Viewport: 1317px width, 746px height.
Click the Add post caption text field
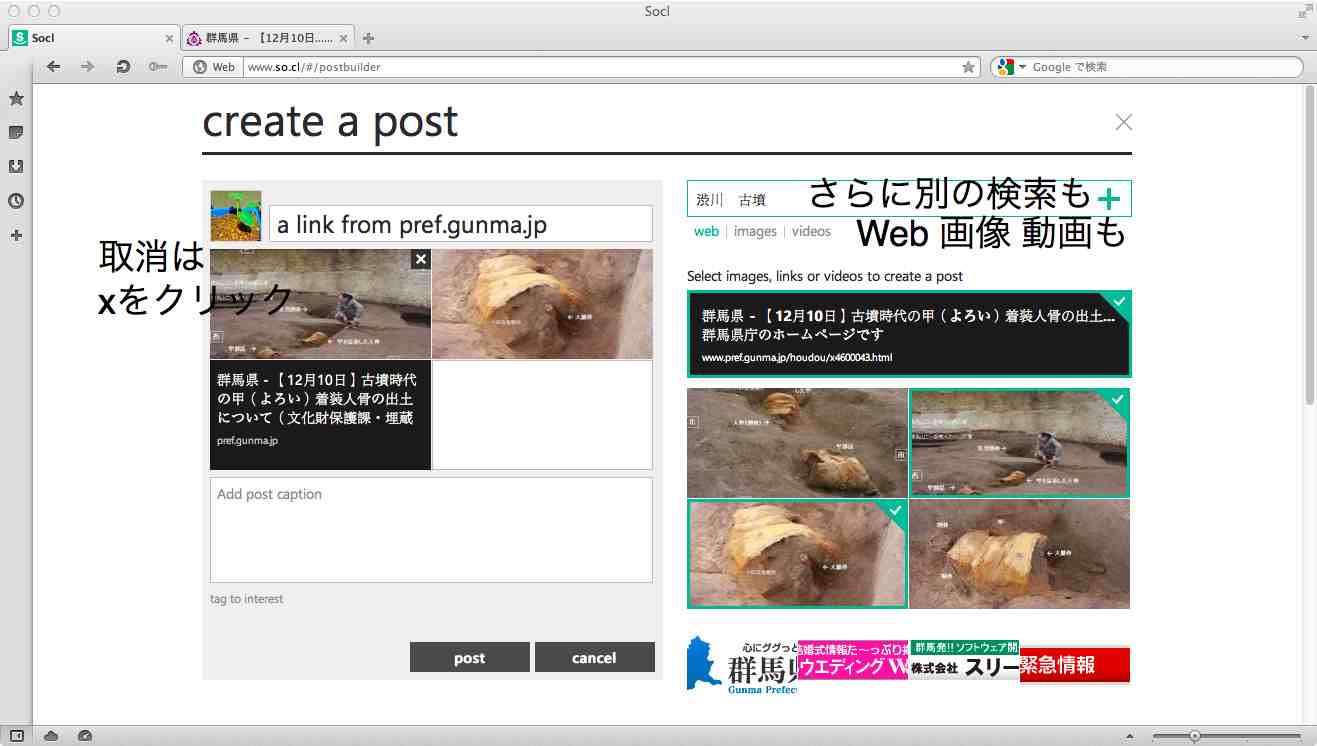(431, 530)
